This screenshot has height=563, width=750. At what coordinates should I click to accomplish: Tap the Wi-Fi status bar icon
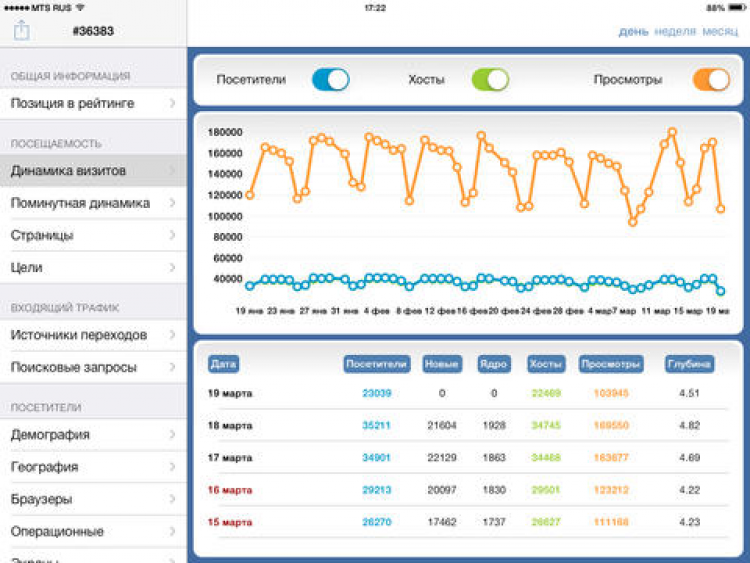click(80, 8)
